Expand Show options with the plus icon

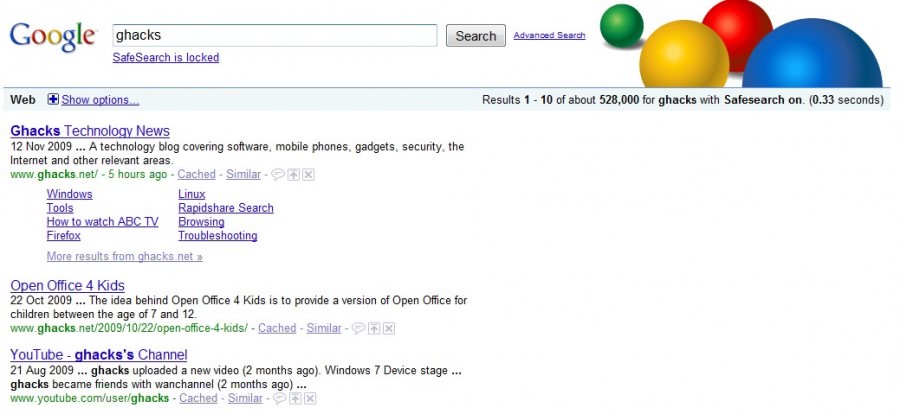53,100
